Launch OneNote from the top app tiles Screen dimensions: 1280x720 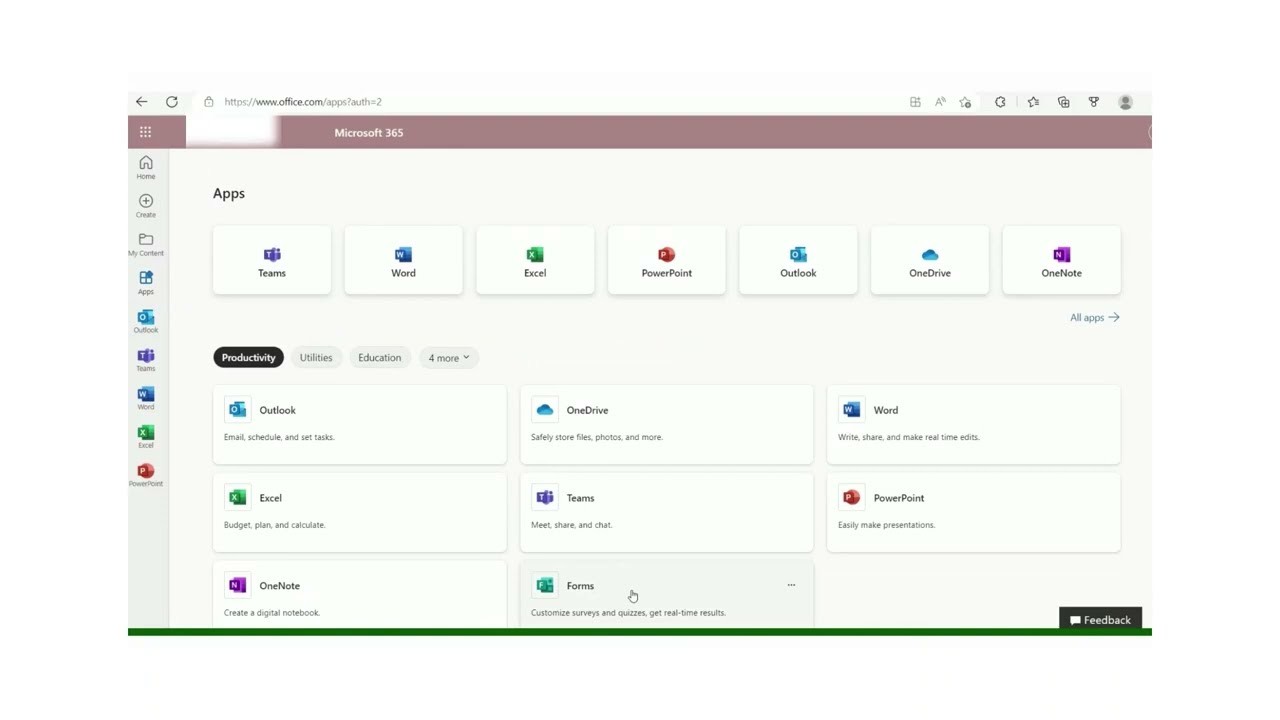pos(1061,261)
